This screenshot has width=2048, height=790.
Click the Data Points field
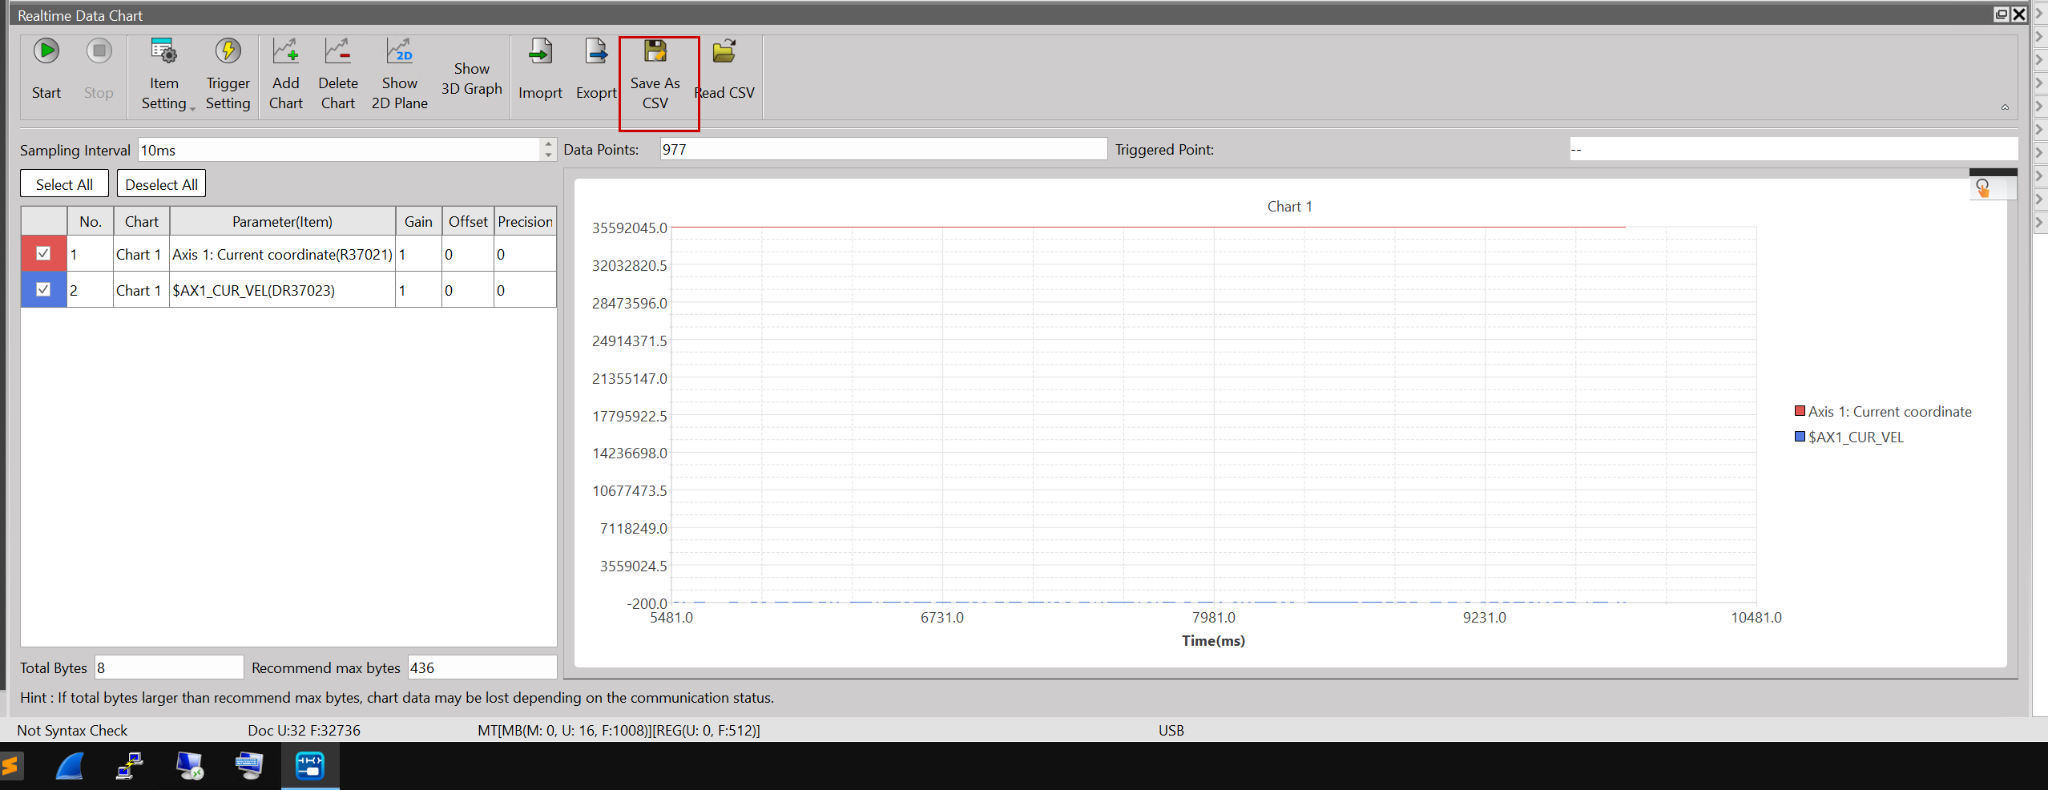coord(882,150)
